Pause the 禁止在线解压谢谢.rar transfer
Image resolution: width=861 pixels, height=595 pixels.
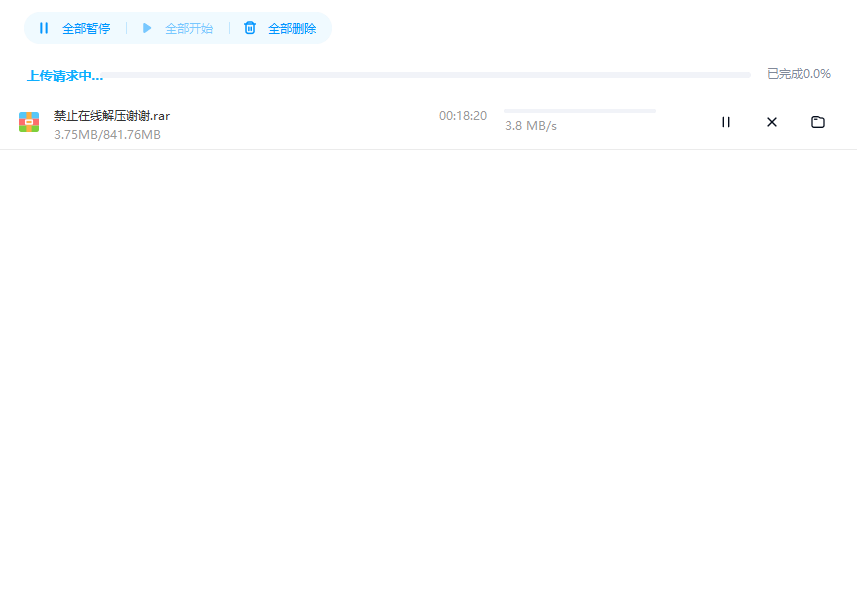(x=726, y=122)
